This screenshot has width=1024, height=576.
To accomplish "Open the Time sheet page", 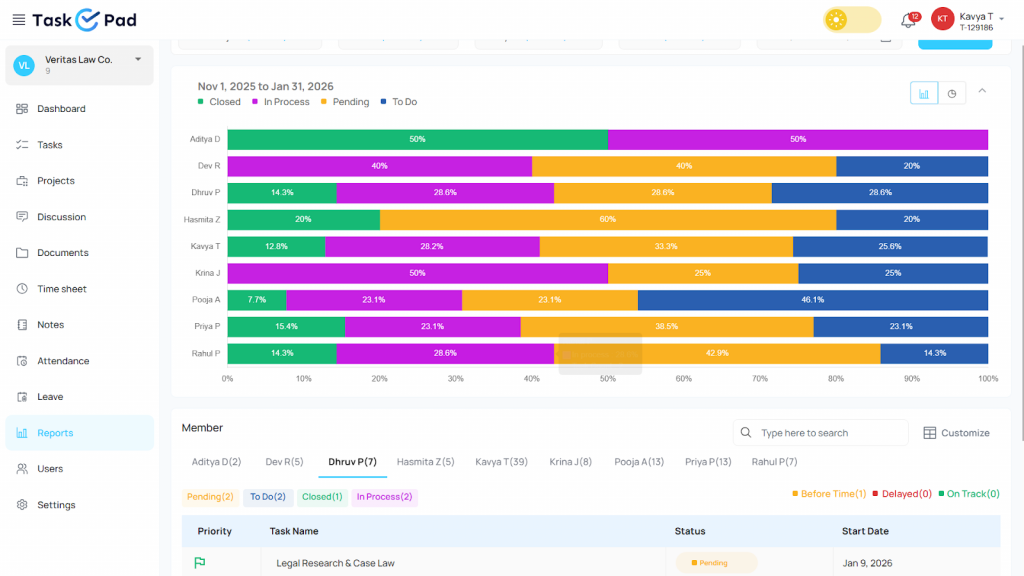I will [x=62, y=289].
